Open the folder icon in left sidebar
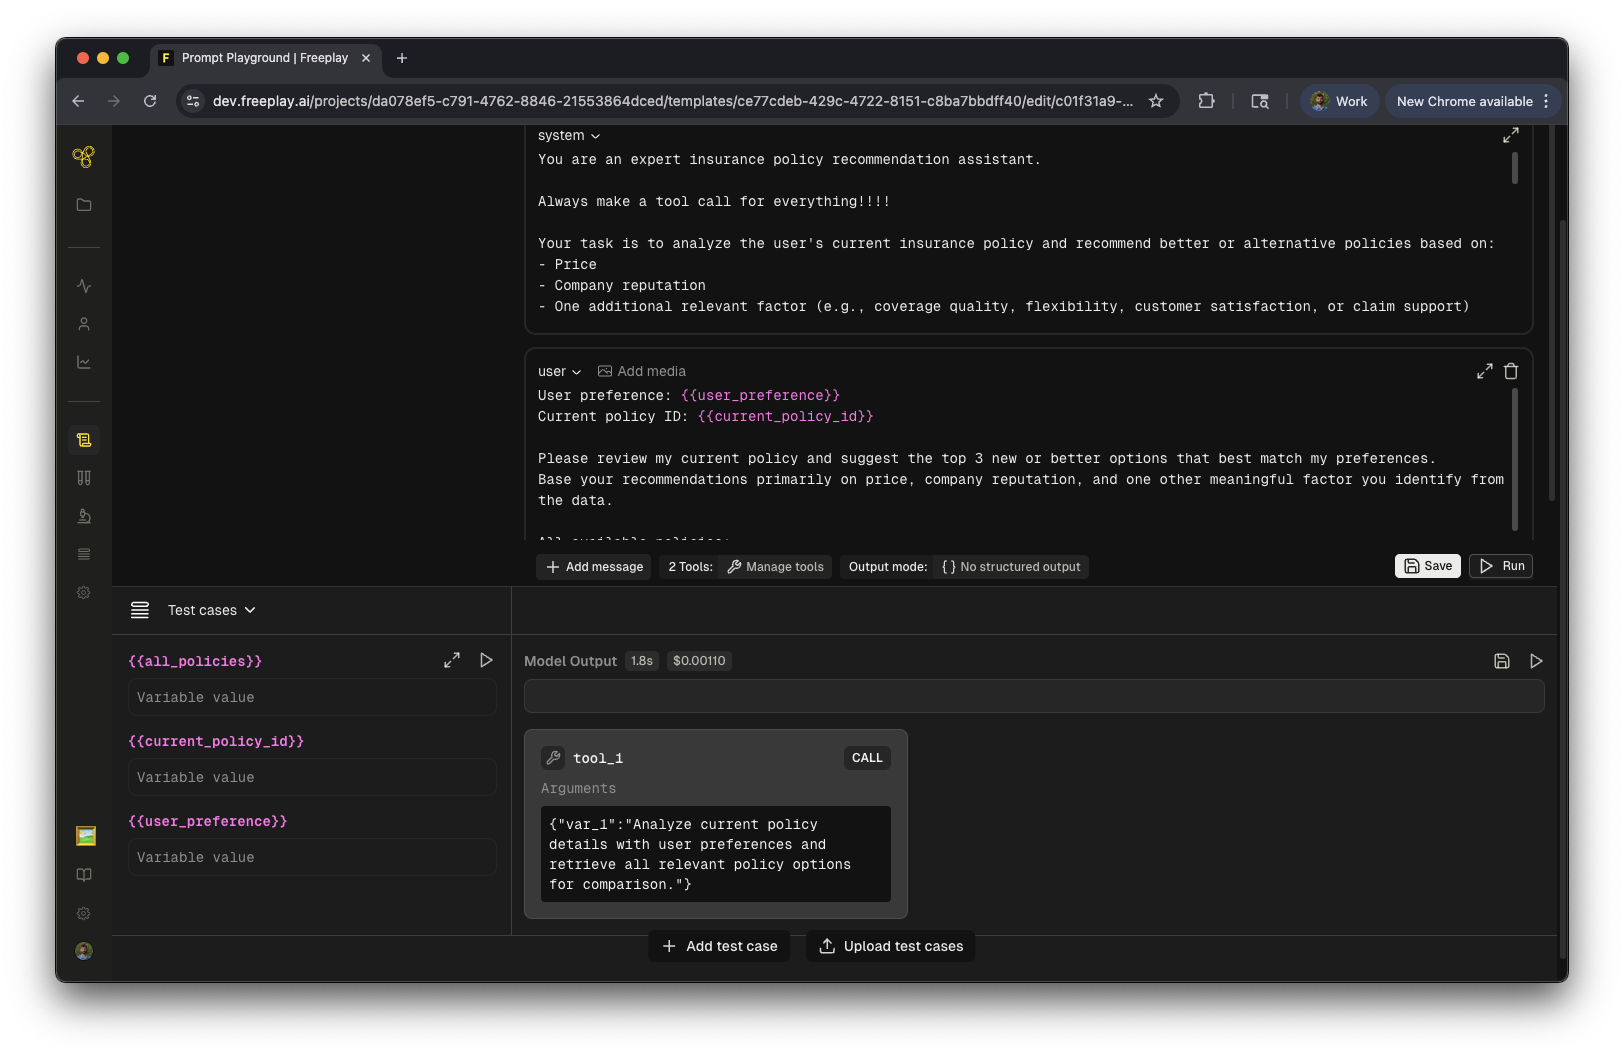 click(84, 205)
